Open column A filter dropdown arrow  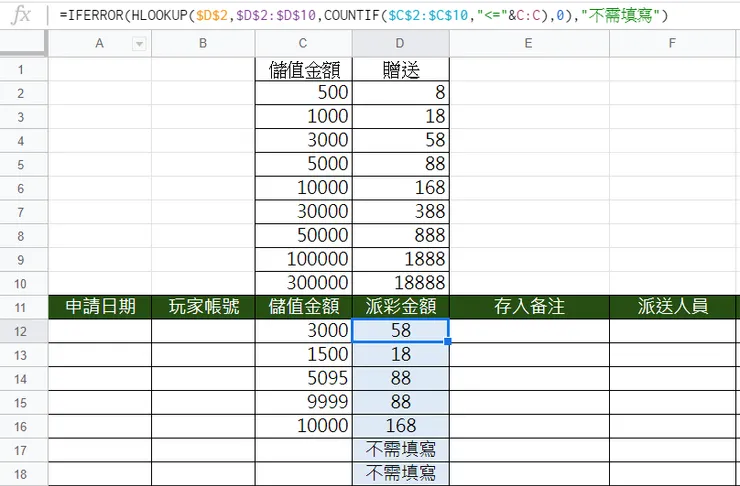point(139,44)
